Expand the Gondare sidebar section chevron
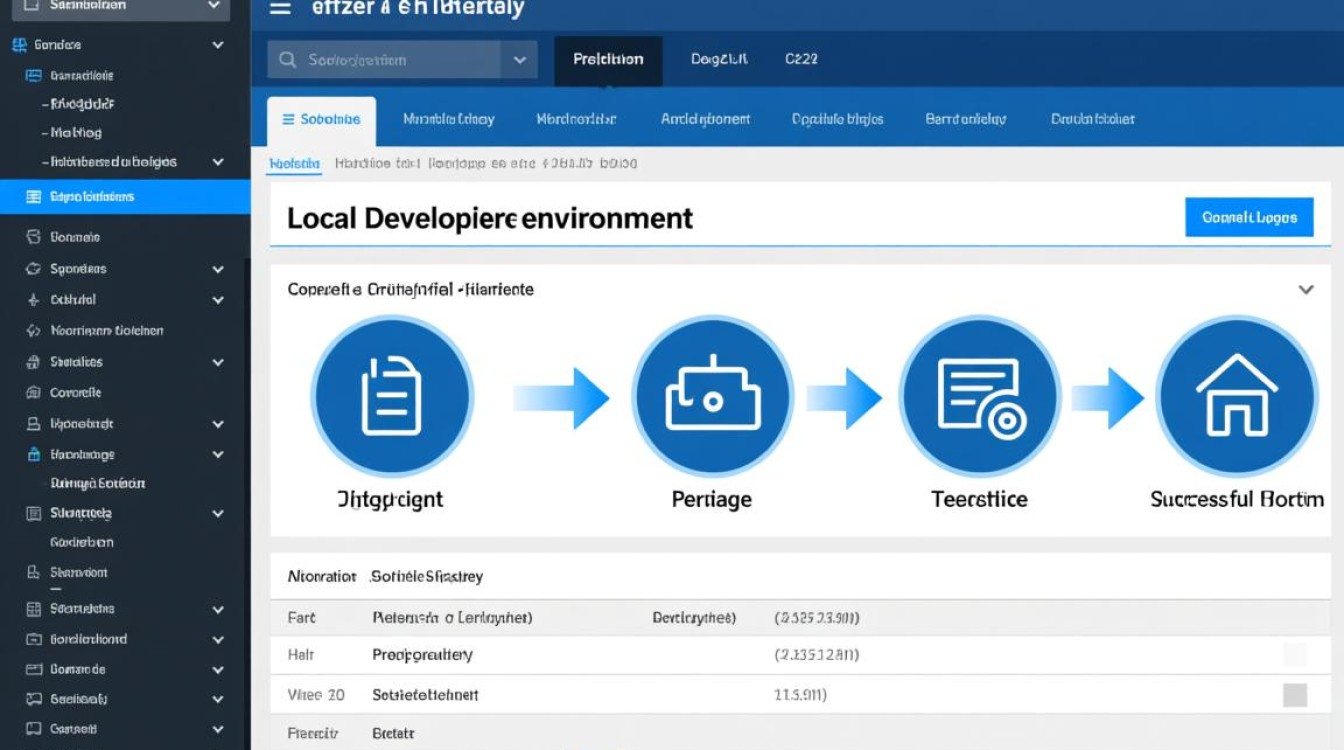Image resolution: width=1344 pixels, height=750 pixels. pyautogui.click(x=218, y=45)
